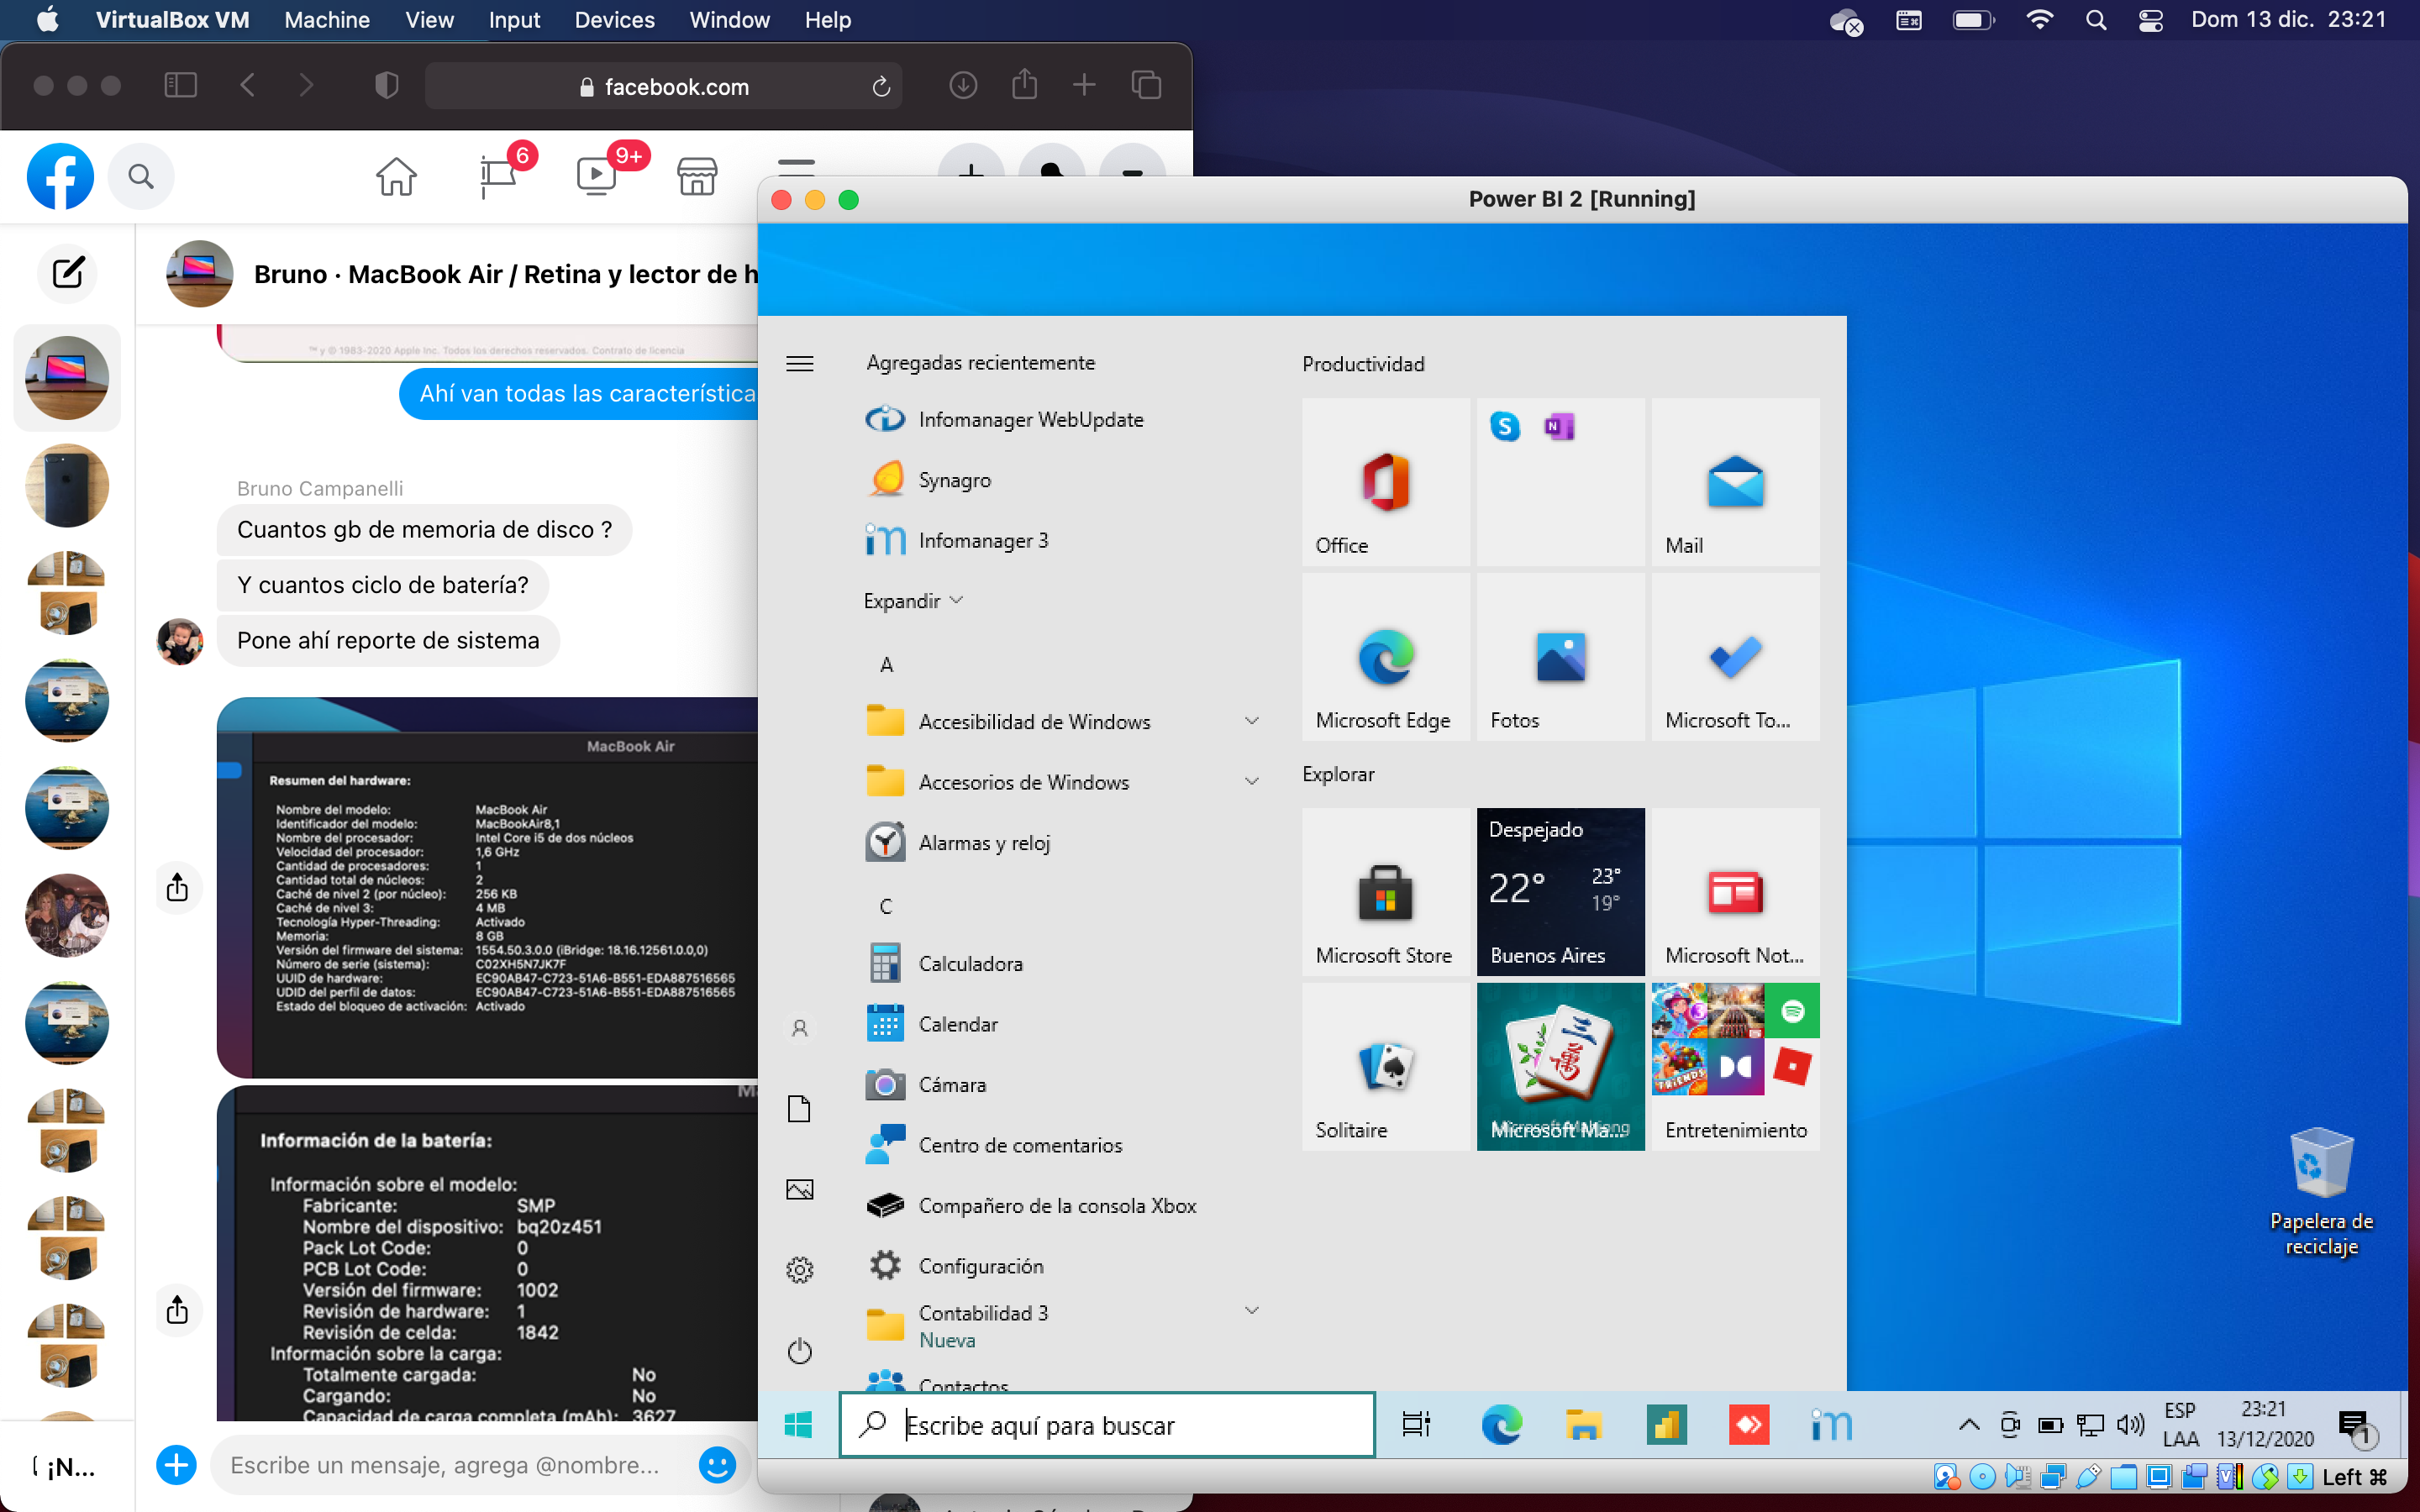Open the Machine menu in menu bar
This screenshot has width=2420, height=1512.
(x=326, y=20)
